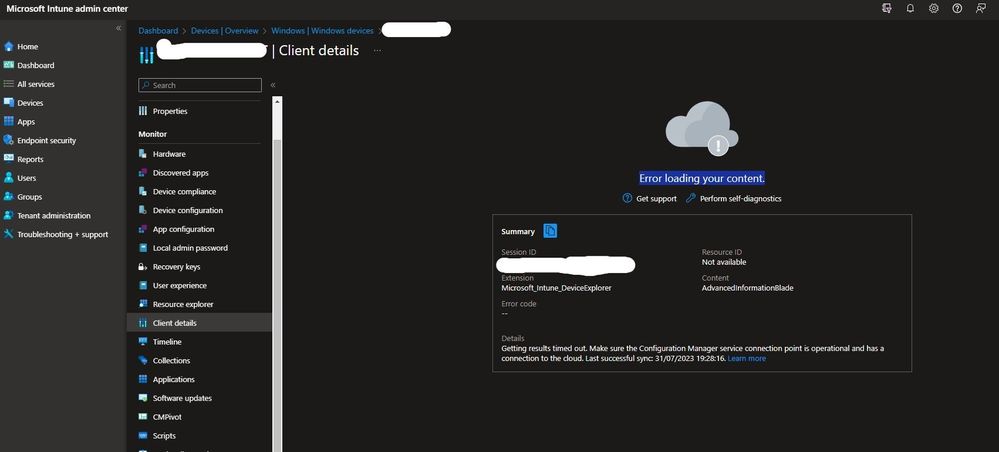Click the Recovery keys lock icon
This screenshot has height=452, width=999.
pyautogui.click(x=143, y=266)
